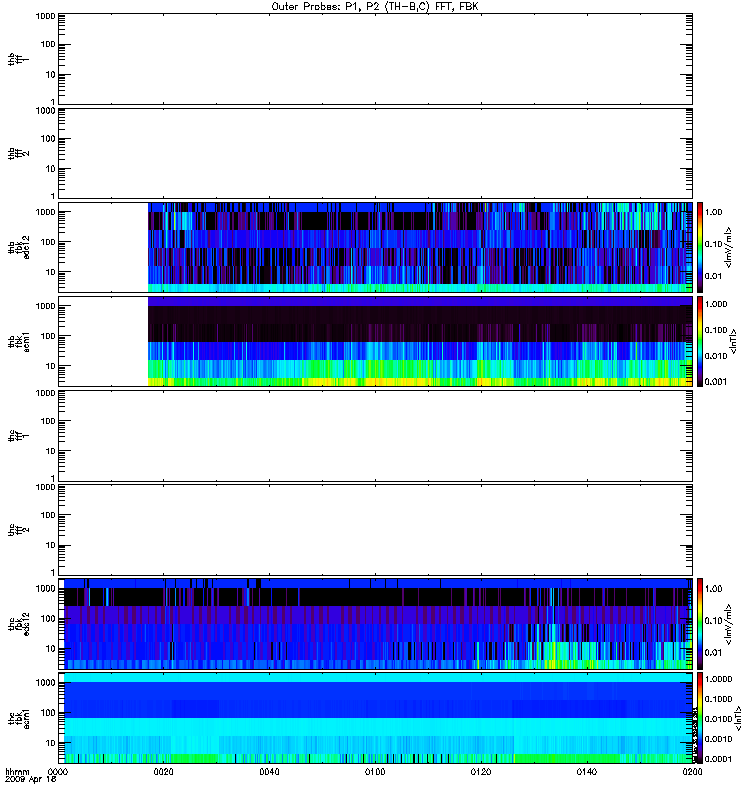Viewport: 750px width, 800px height.
Task: Click '1.00' on thb edc12 color scale
Action: (x=713, y=212)
